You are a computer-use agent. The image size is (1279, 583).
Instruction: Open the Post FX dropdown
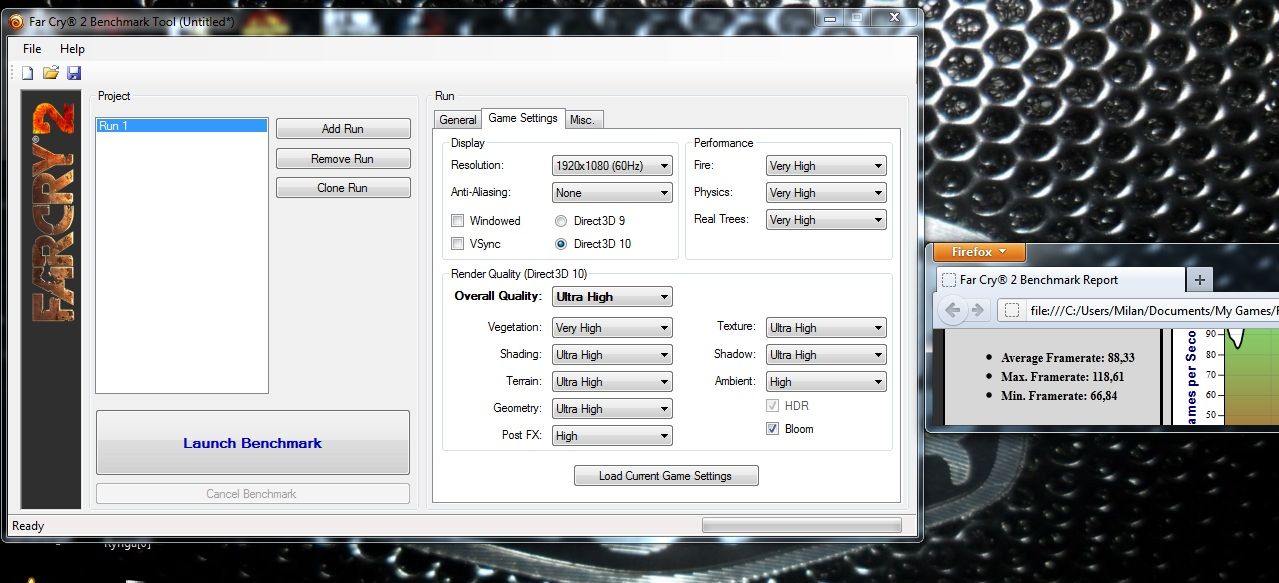point(612,436)
